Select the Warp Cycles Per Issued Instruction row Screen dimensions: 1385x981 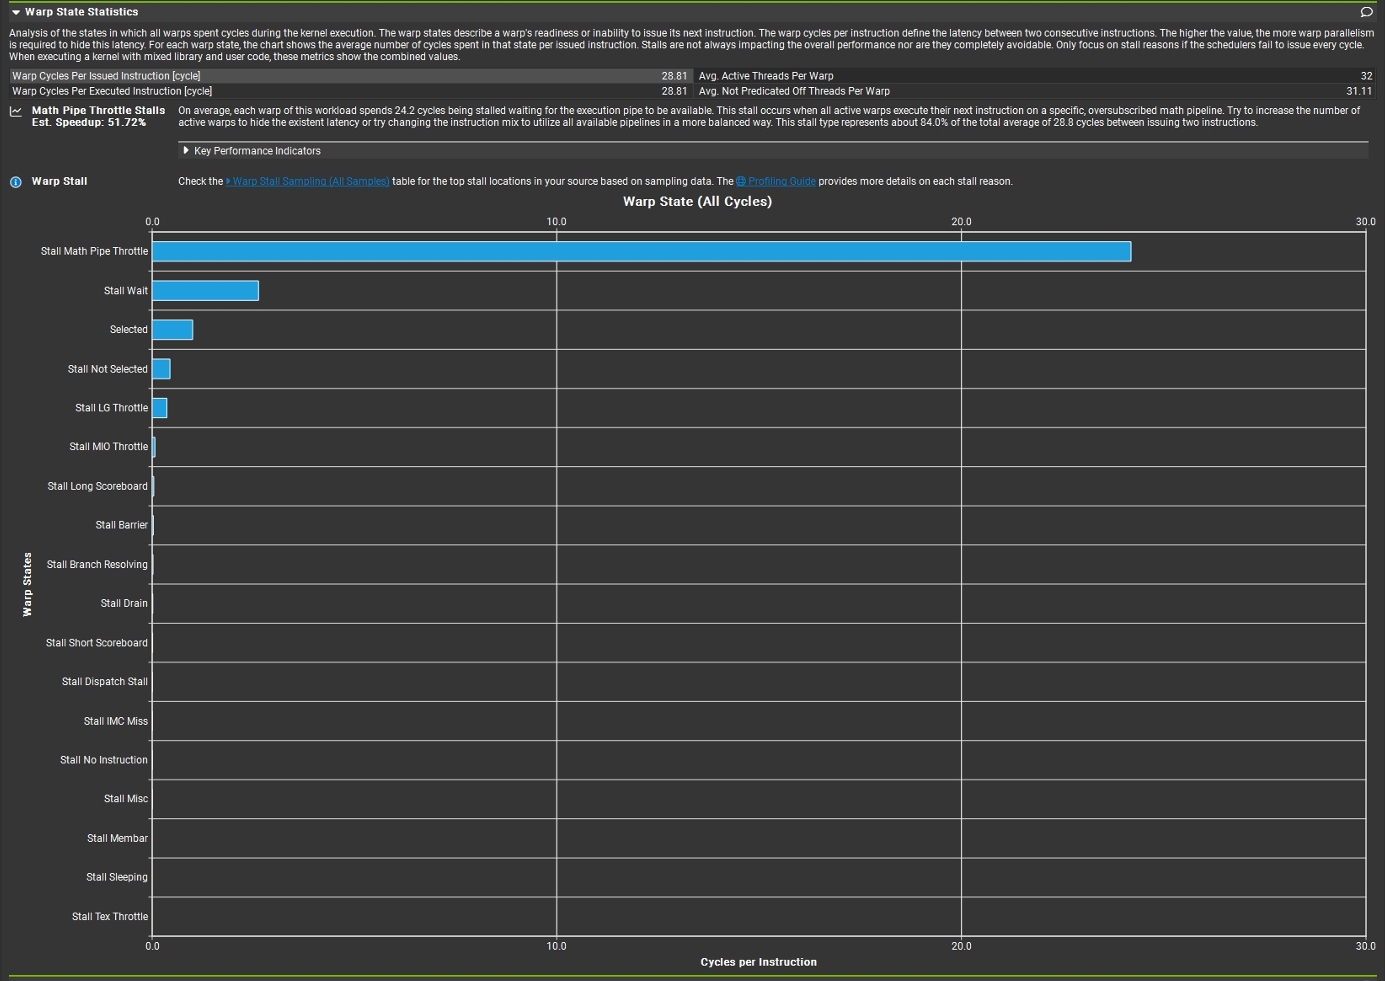tap(350, 76)
